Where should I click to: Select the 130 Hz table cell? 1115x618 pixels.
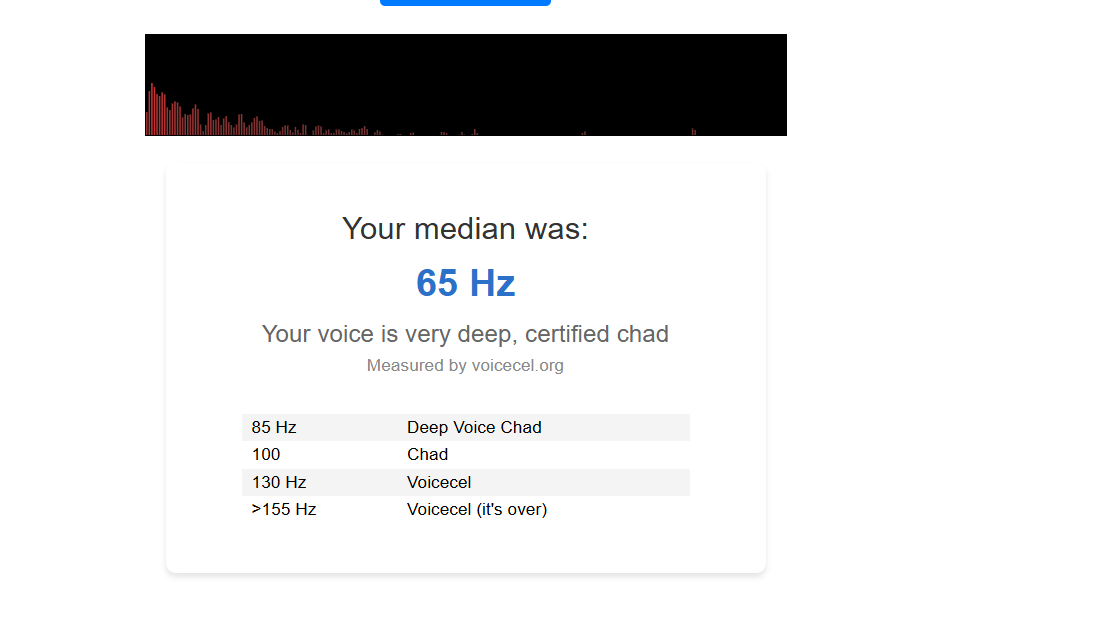279,482
